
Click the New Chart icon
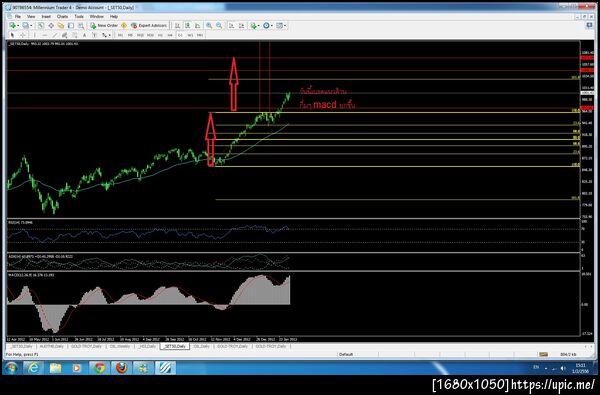[x=13, y=25]
